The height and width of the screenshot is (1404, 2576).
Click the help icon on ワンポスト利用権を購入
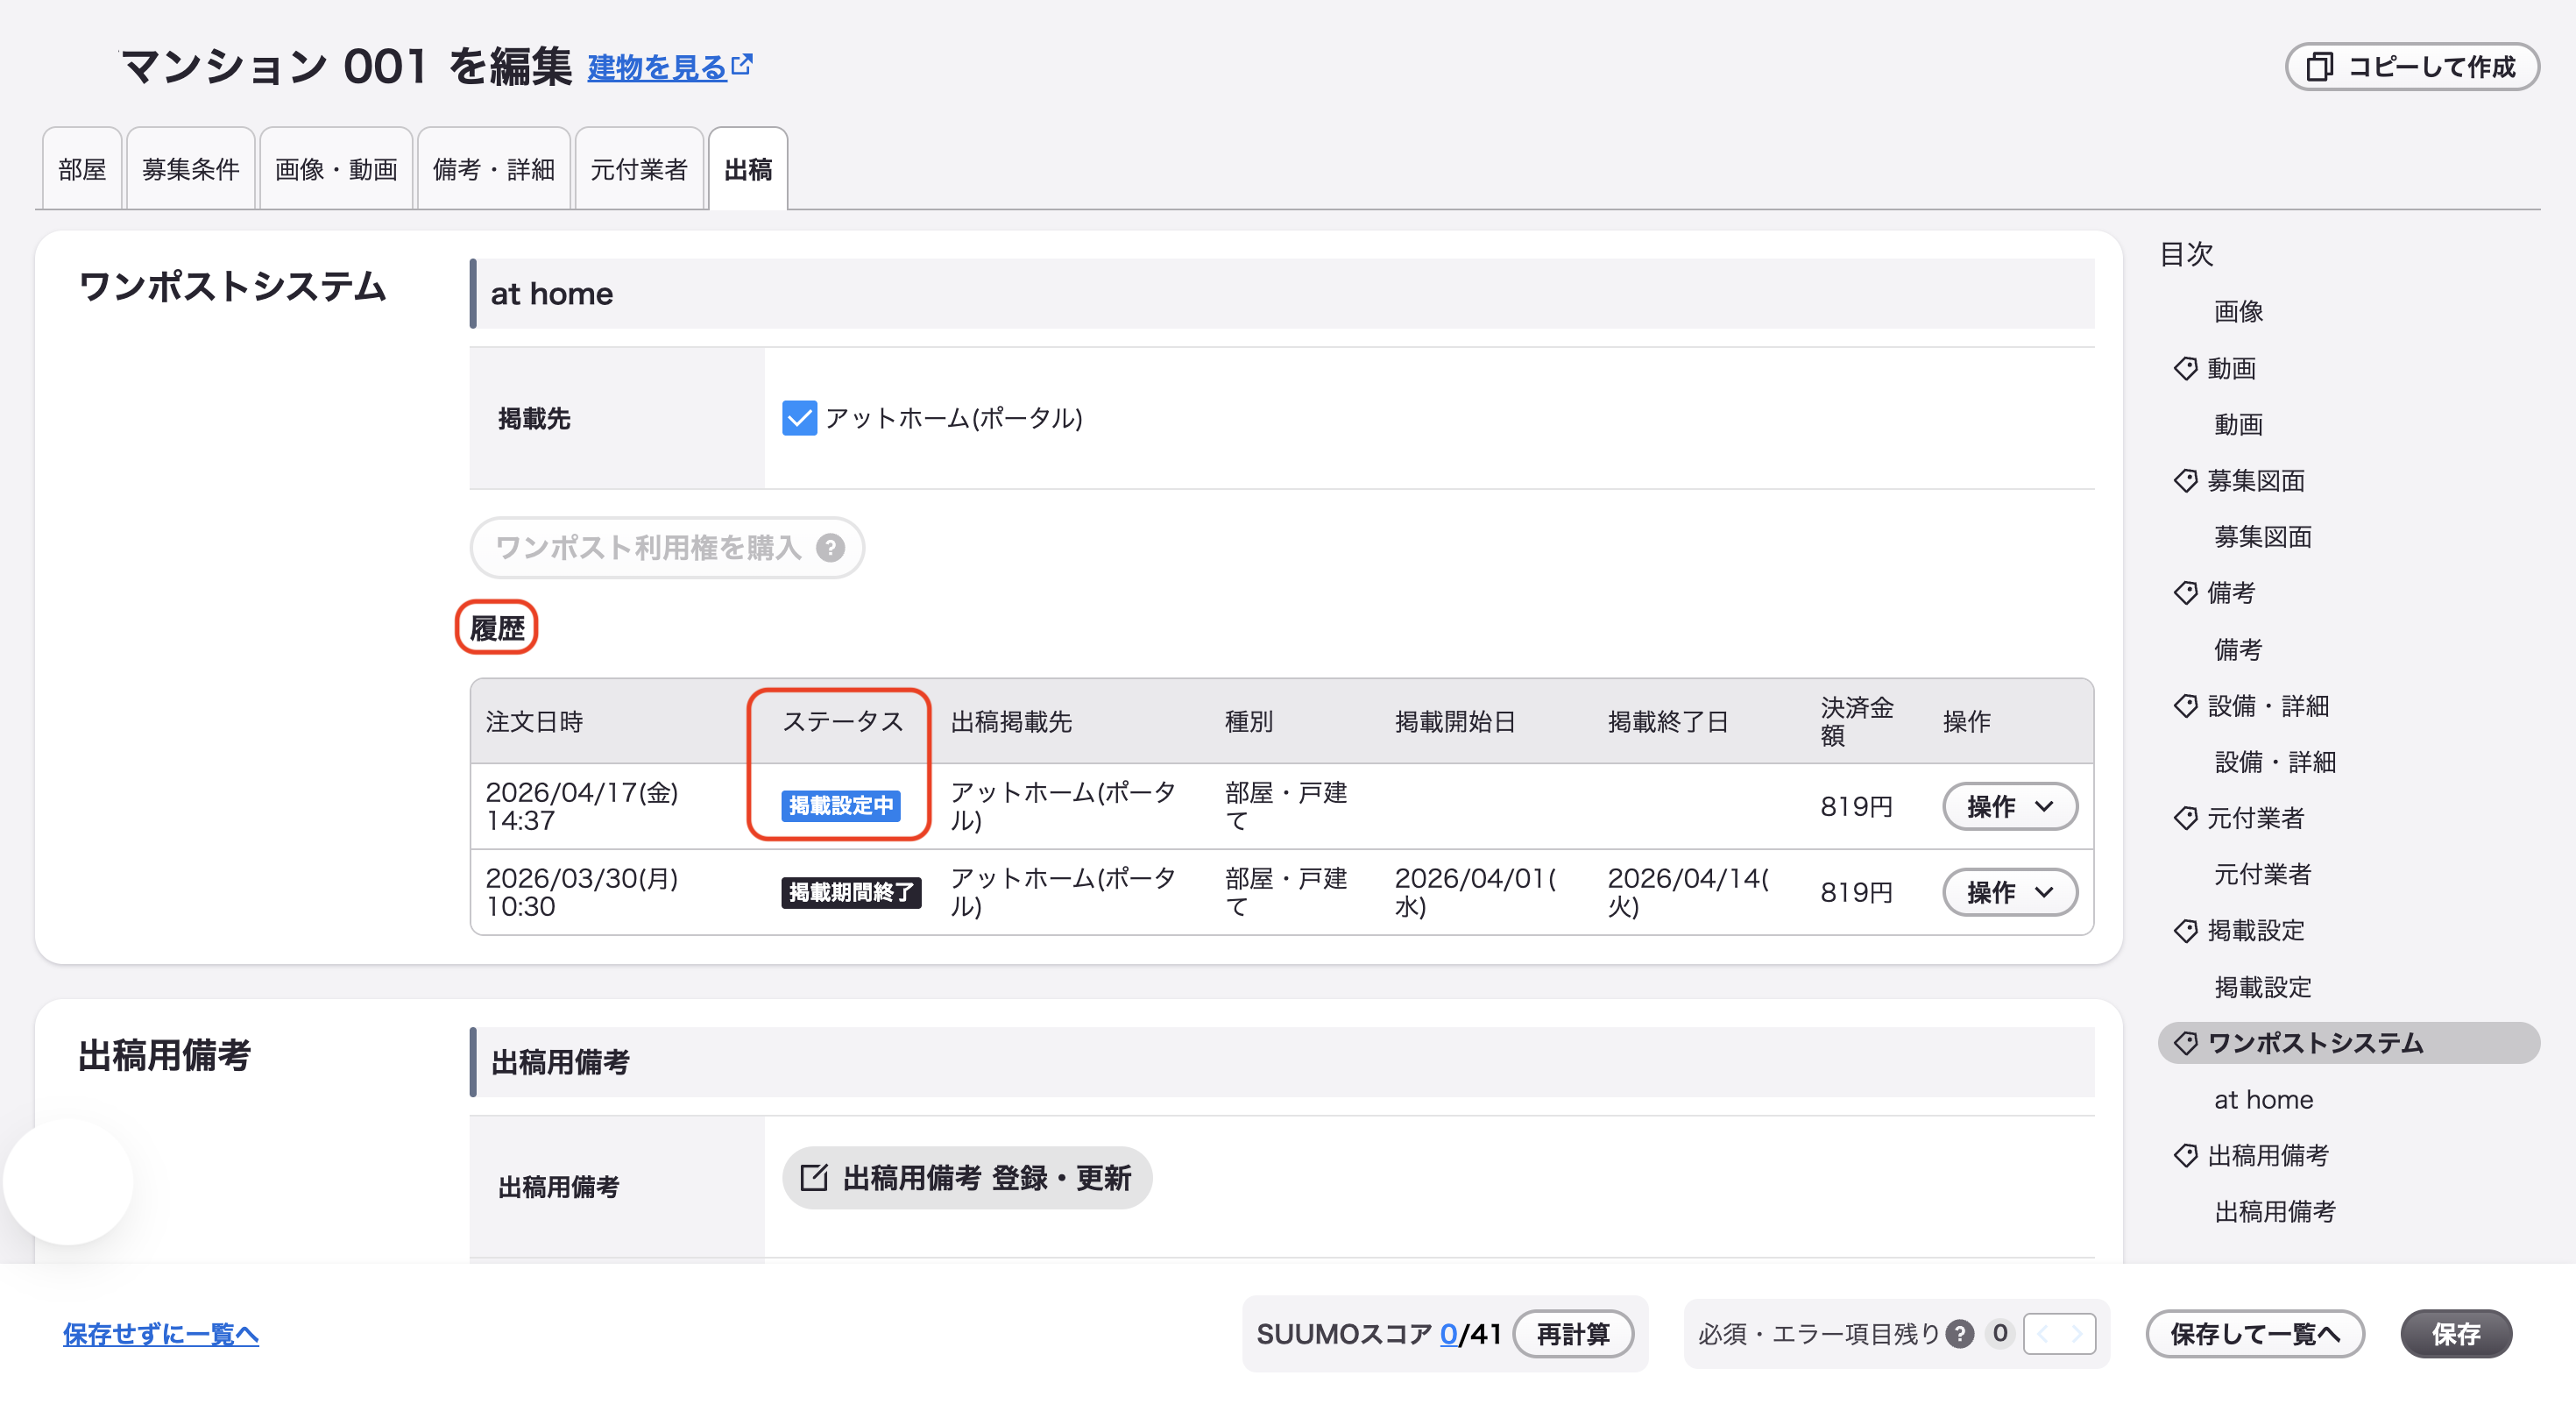pos(831,548)
